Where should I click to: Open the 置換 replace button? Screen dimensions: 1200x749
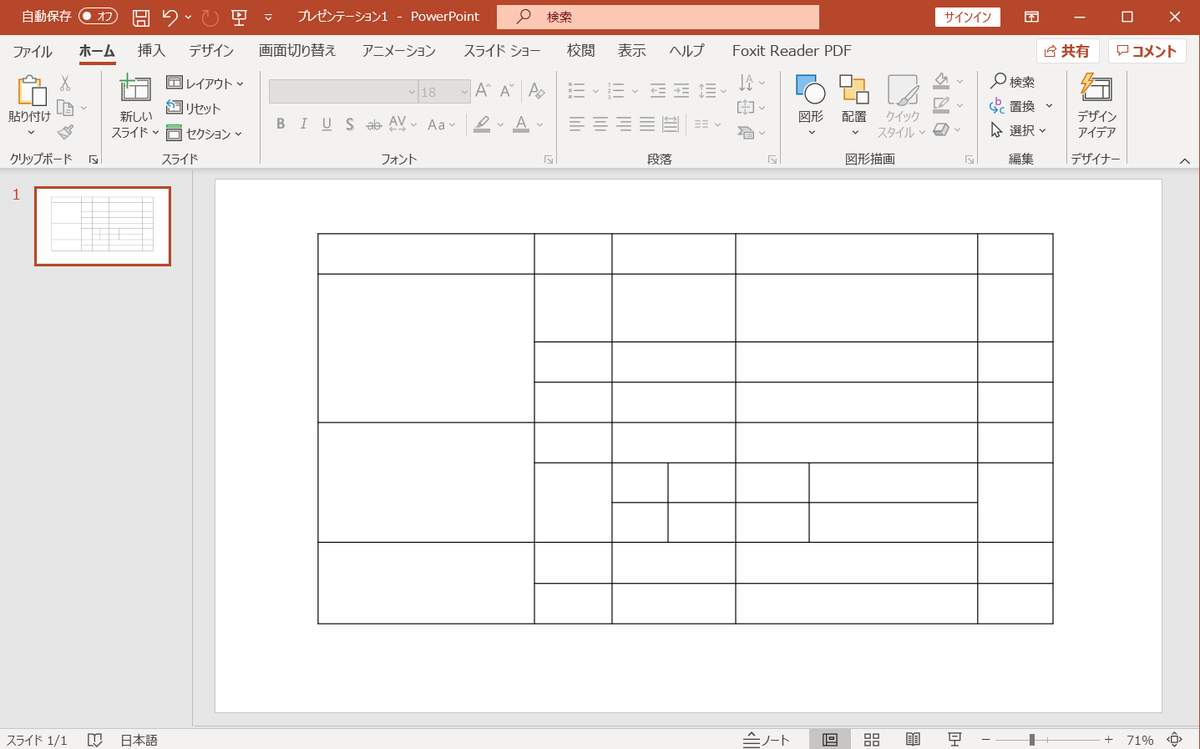[x=1021, y=106]
